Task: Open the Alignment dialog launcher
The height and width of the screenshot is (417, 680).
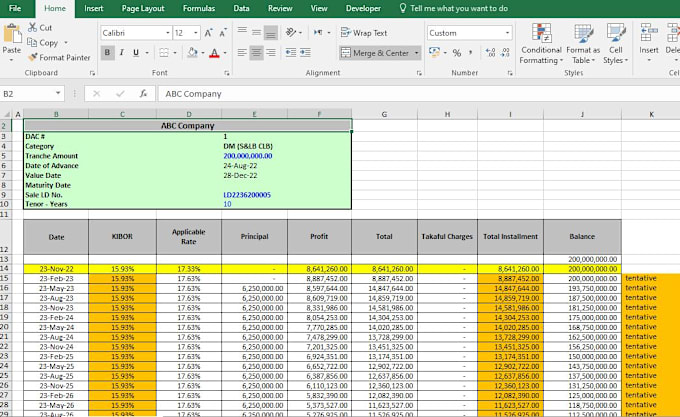Action: (419, 73)
